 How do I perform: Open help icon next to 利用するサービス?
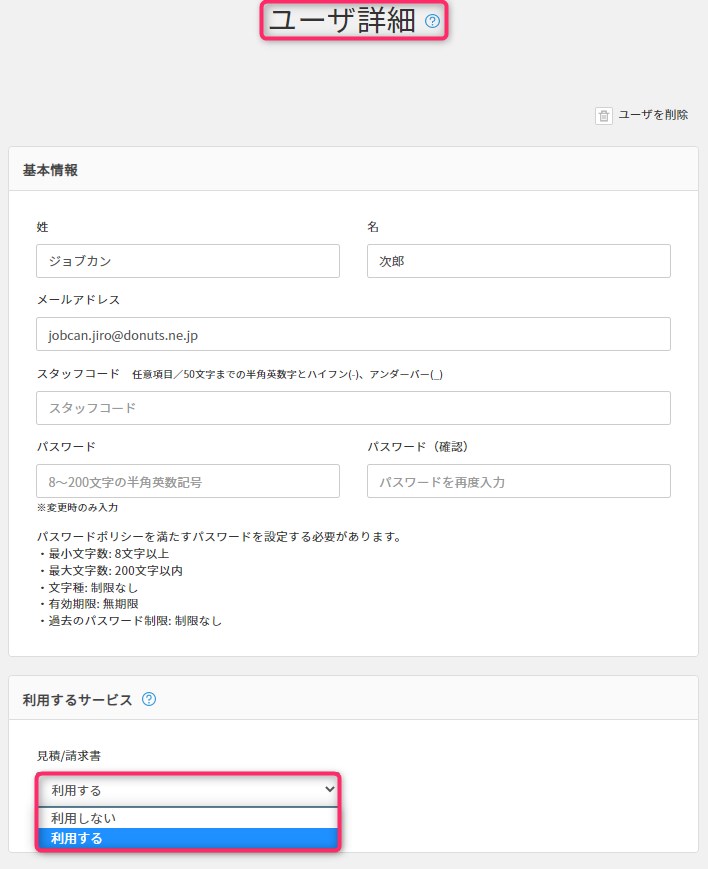click(149, 700)
